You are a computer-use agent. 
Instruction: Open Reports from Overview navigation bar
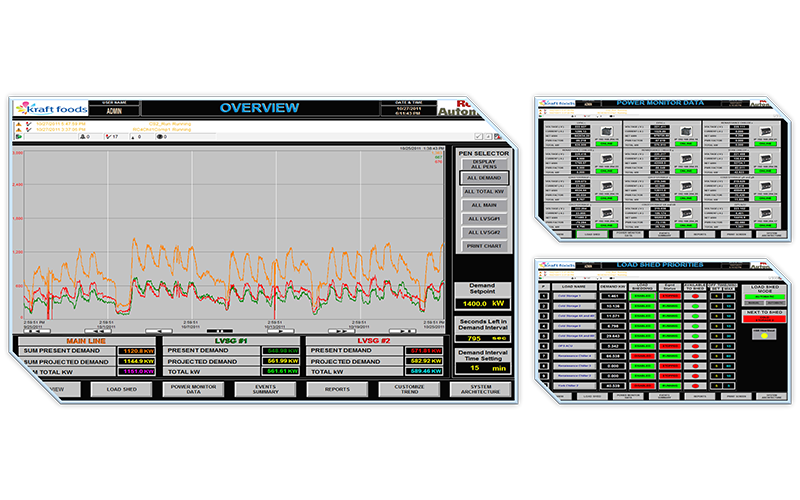337,389
